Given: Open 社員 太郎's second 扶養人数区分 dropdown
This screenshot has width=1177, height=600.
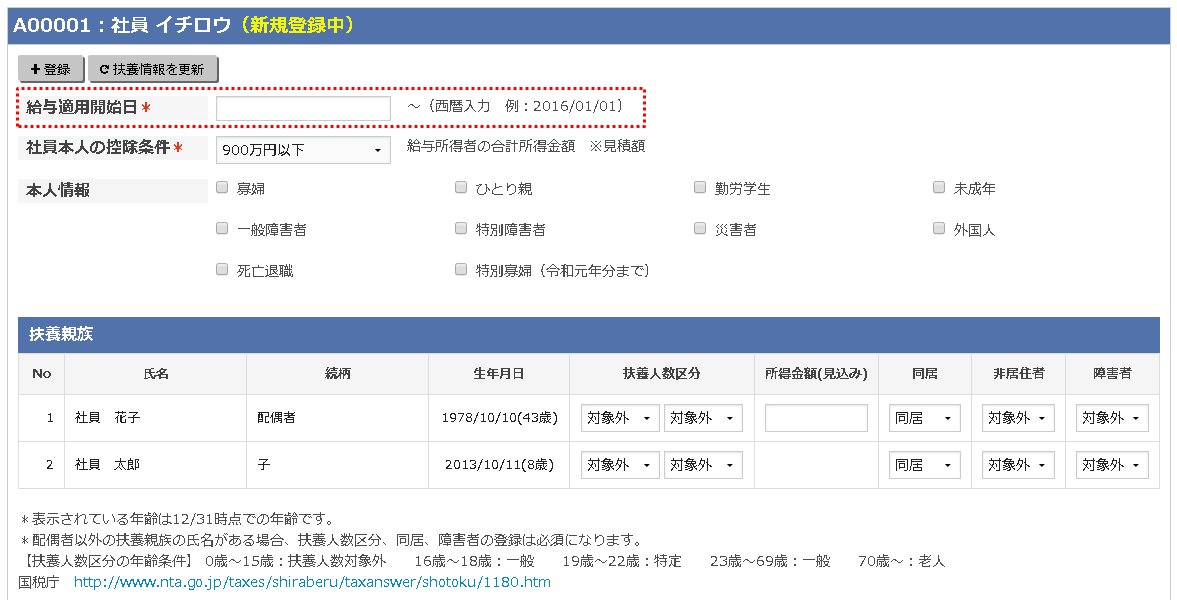Looking at the screenshot, I should coord(702,464).
